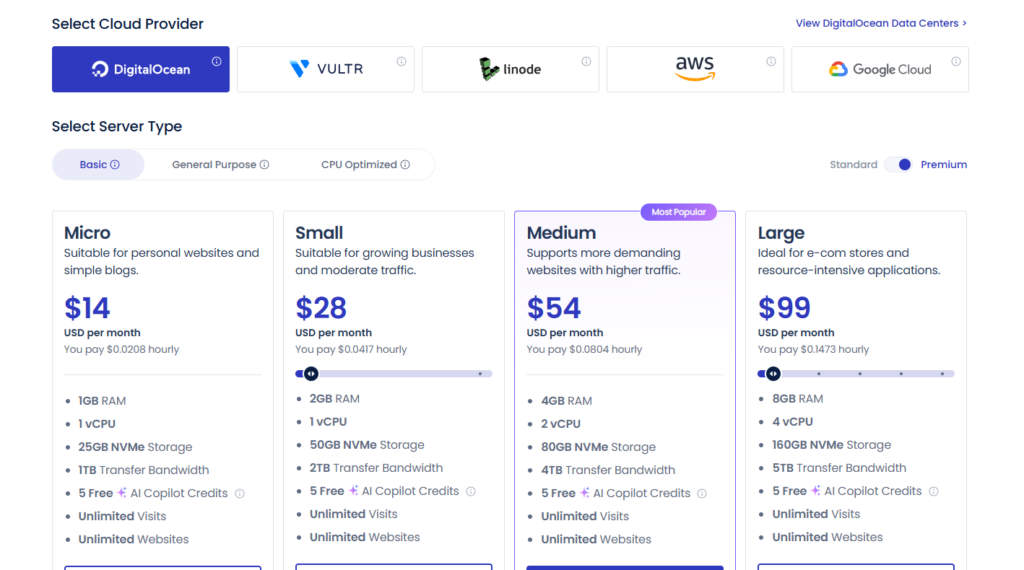The width and height of the screenshot is (1024, 570).
Task: Toggle the Standard/Premium switch
Action: 899,165
